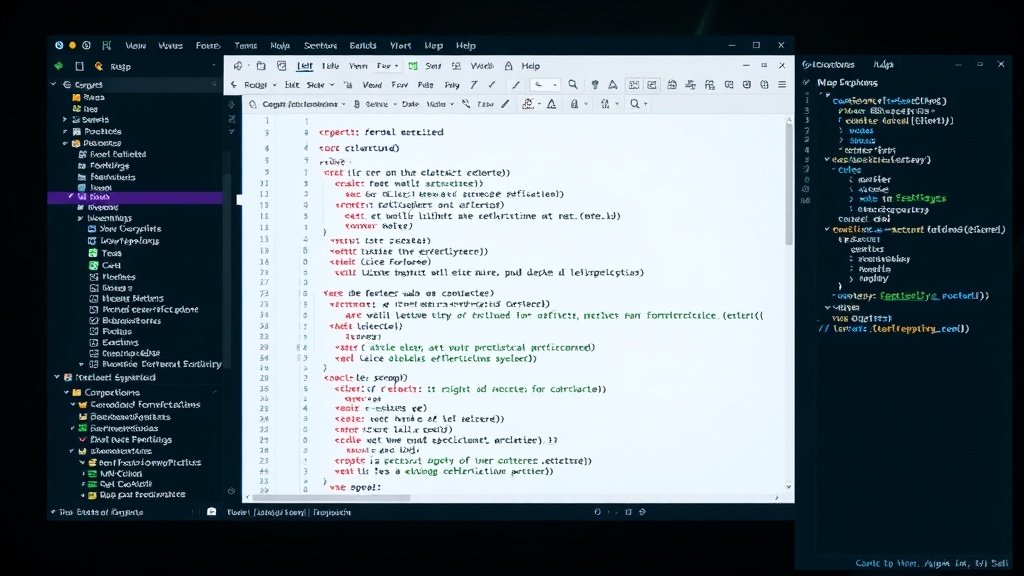Open the "Rouge" dropdown in the editor toolbar
The height and width of the screenshot is (576, 1024).
(260, 85)
